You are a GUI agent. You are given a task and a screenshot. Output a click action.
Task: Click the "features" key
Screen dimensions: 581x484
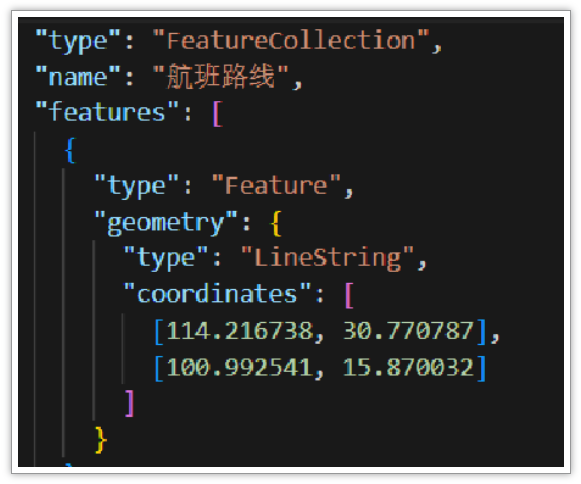107,112
